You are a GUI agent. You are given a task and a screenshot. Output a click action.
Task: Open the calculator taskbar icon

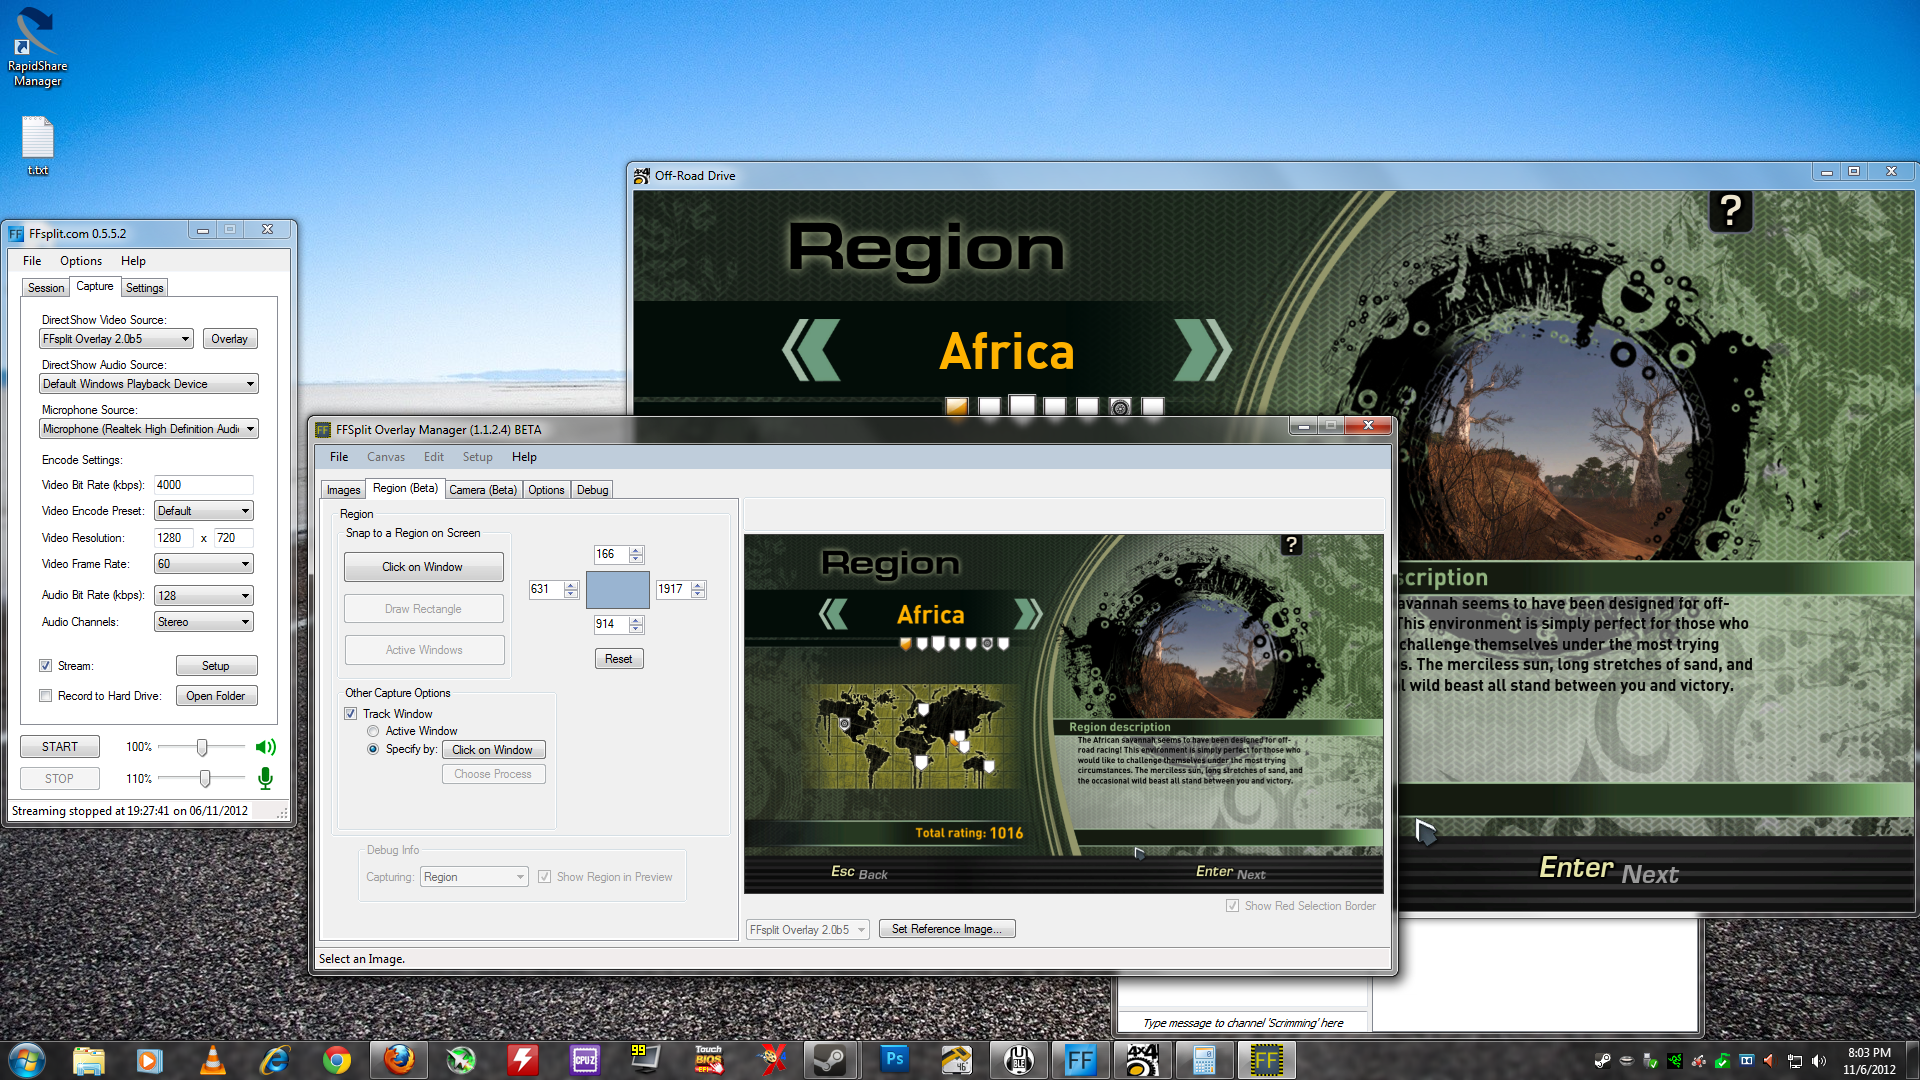[x=1204, y=1060]
